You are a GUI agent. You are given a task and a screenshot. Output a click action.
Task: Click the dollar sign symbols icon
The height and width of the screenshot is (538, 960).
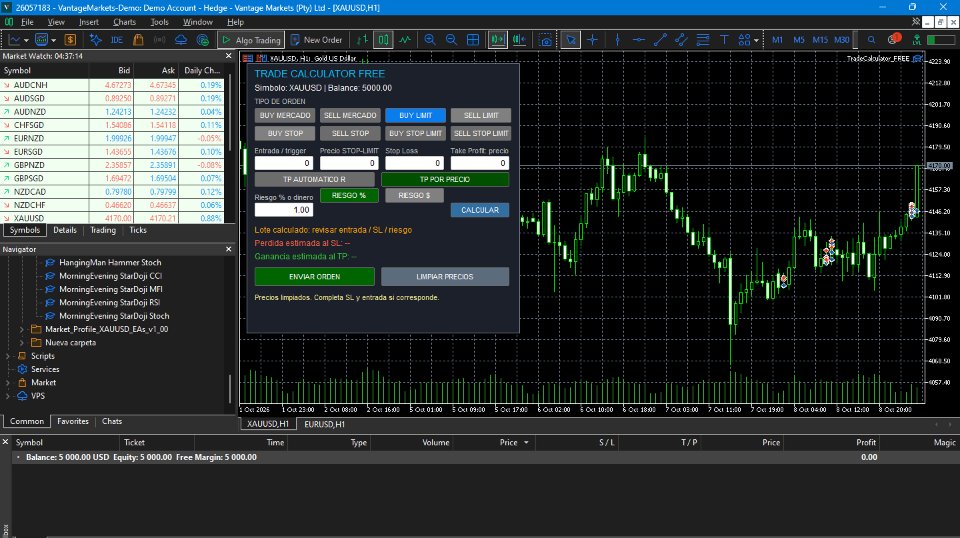pos(70,40)
